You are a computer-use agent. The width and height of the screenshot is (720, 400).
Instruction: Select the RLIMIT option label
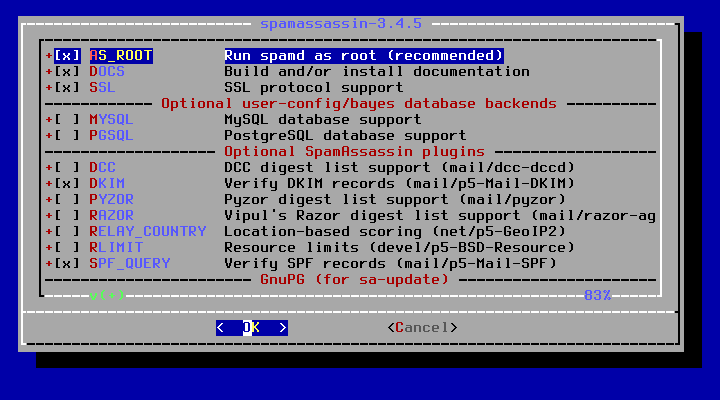116,248
